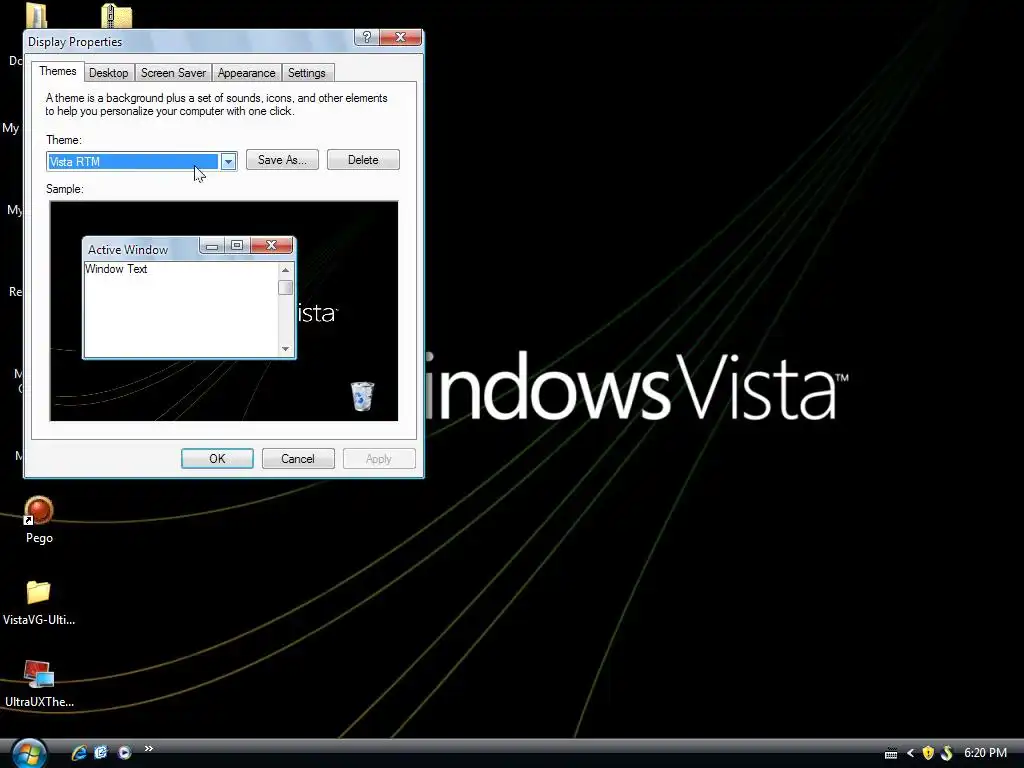
Task: Open the yellow security shield tray alert
Action: click(928, 753)
